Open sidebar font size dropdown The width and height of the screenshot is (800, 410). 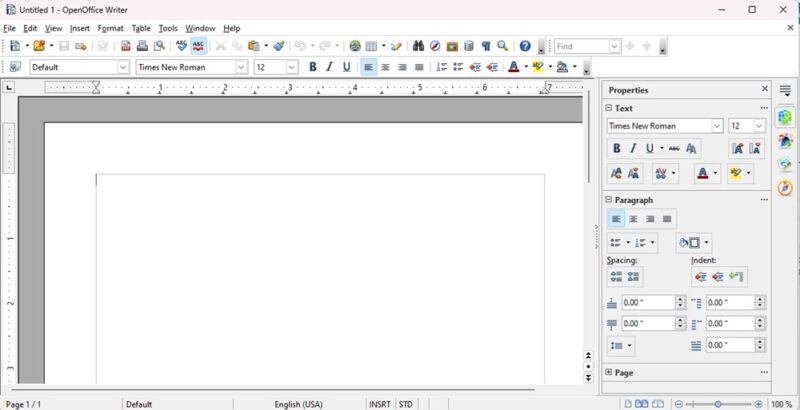pyautogui.click(x=759, y=126)
